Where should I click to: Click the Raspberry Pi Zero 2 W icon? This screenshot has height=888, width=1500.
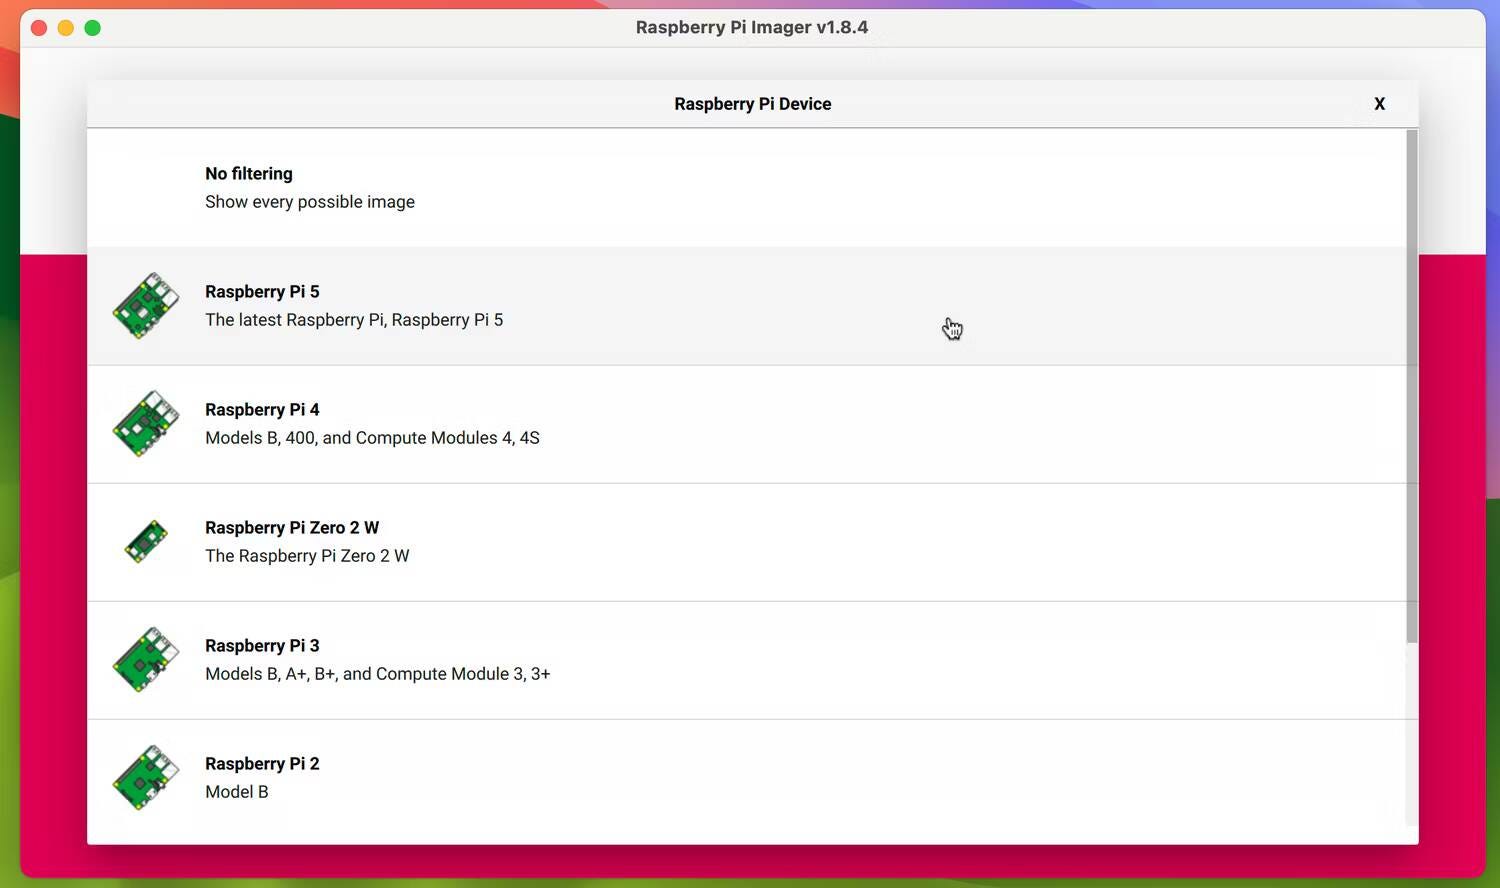tap(145, 541)
